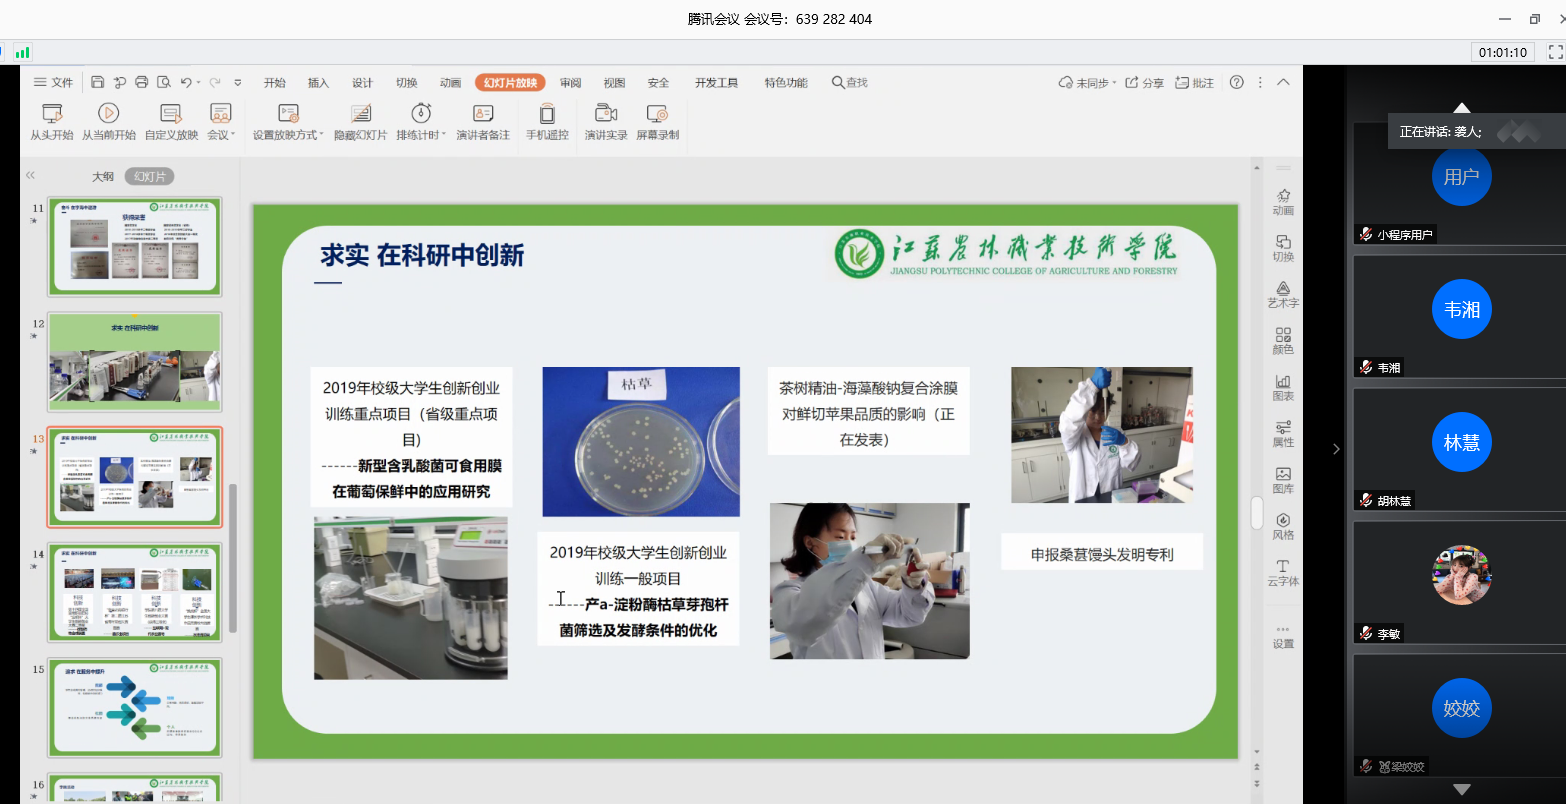Open 演讲者备注 presenter notes
Screen dimensions: 1566x804
[483, 121]
